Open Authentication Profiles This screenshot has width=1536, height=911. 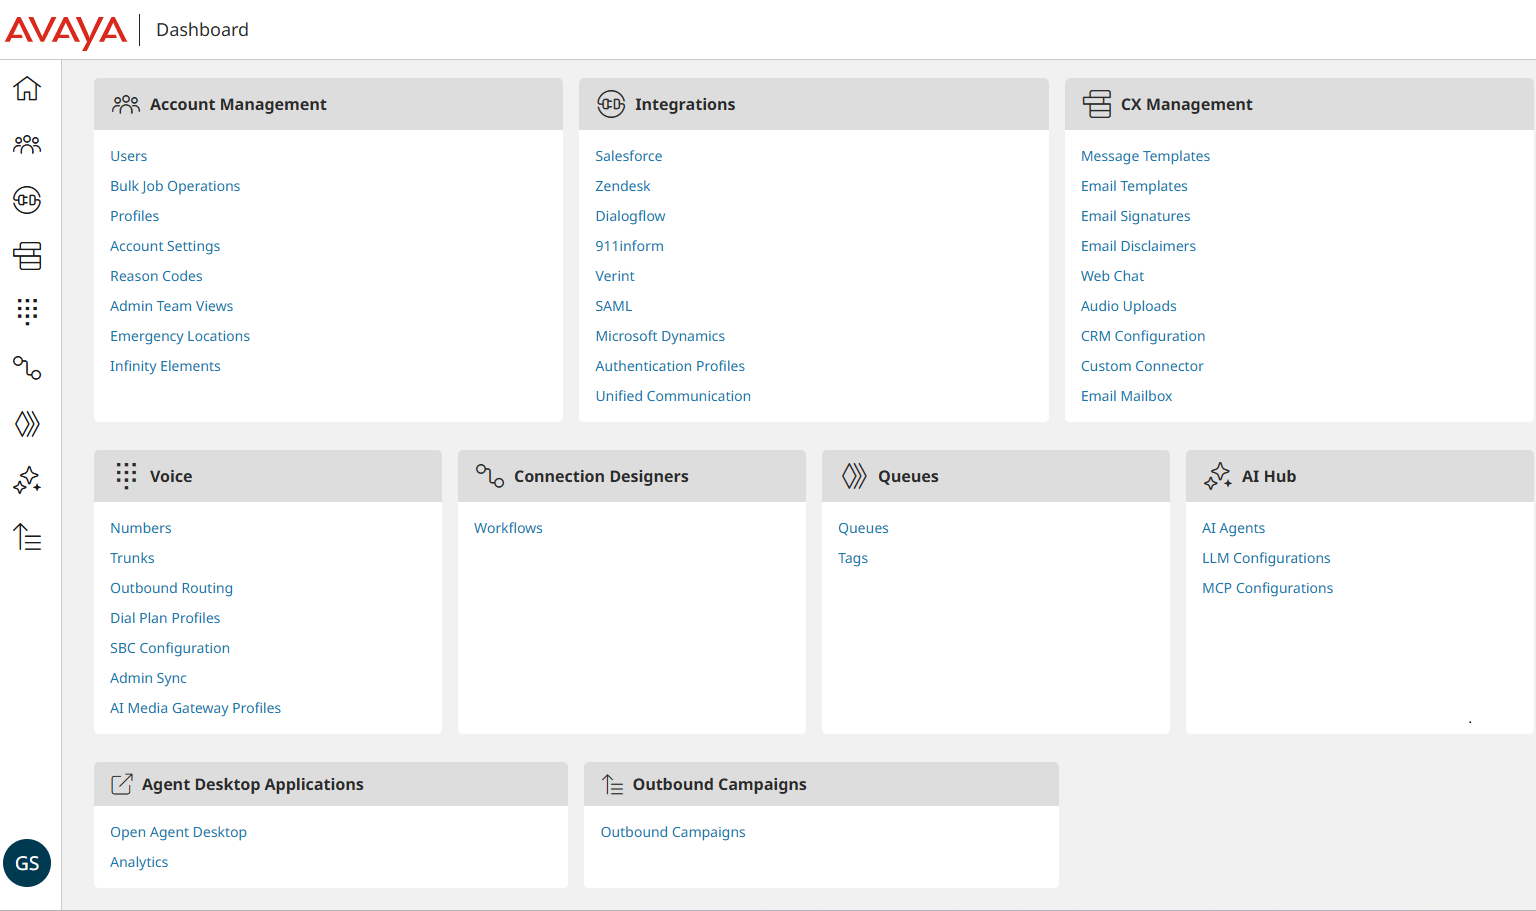pyautogui.click(x=670, y=366)
